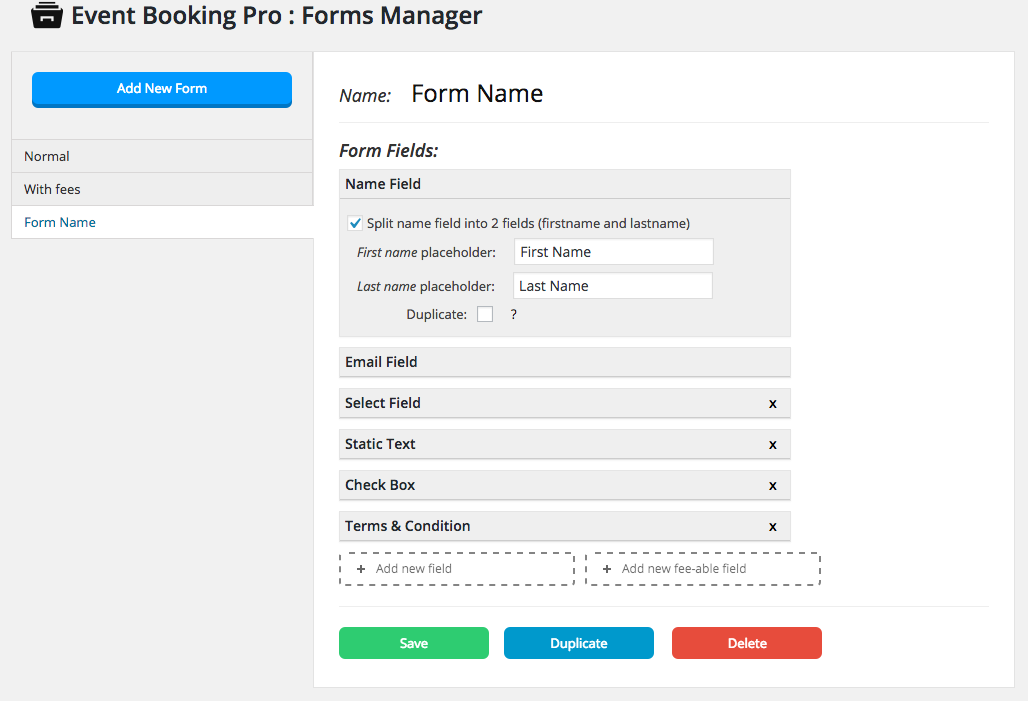Click the green Save button
The height and width of the screenshot is (701, 1028).
point(414,643)
